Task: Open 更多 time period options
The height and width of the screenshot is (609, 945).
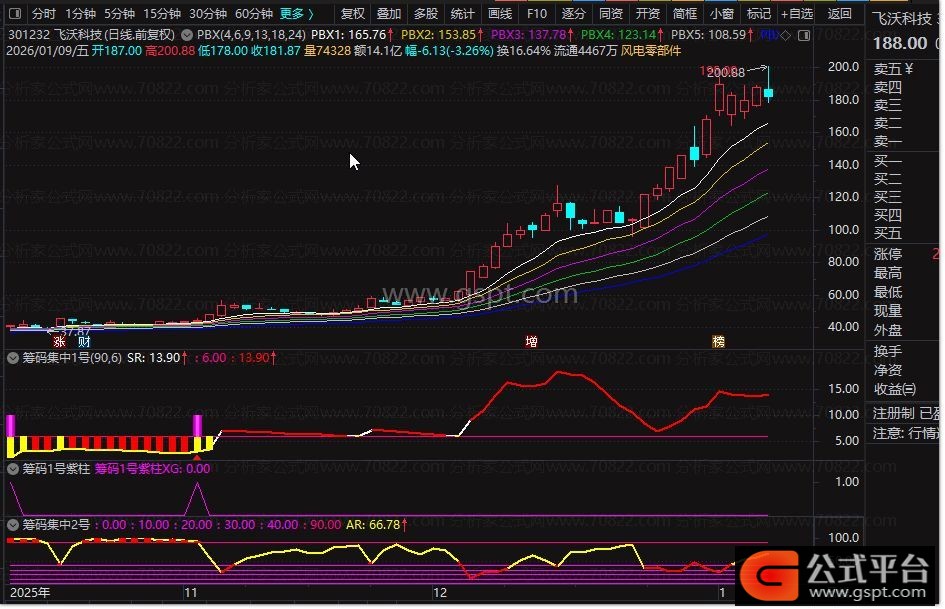Action: pyautogui.click(x=296, y=14)
